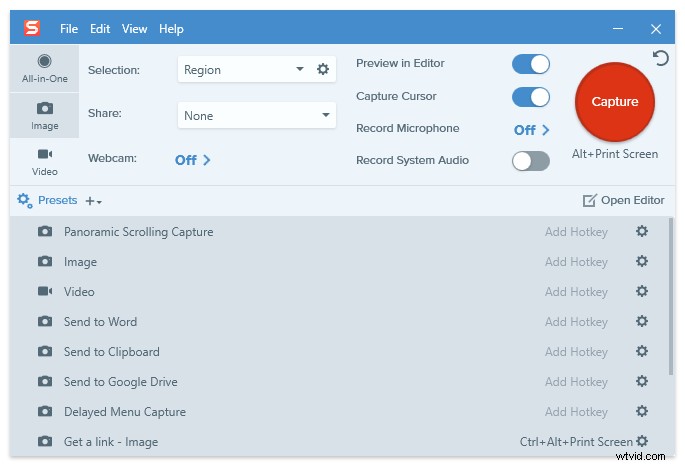Click the reset undo arrow icon

point(660,59)
